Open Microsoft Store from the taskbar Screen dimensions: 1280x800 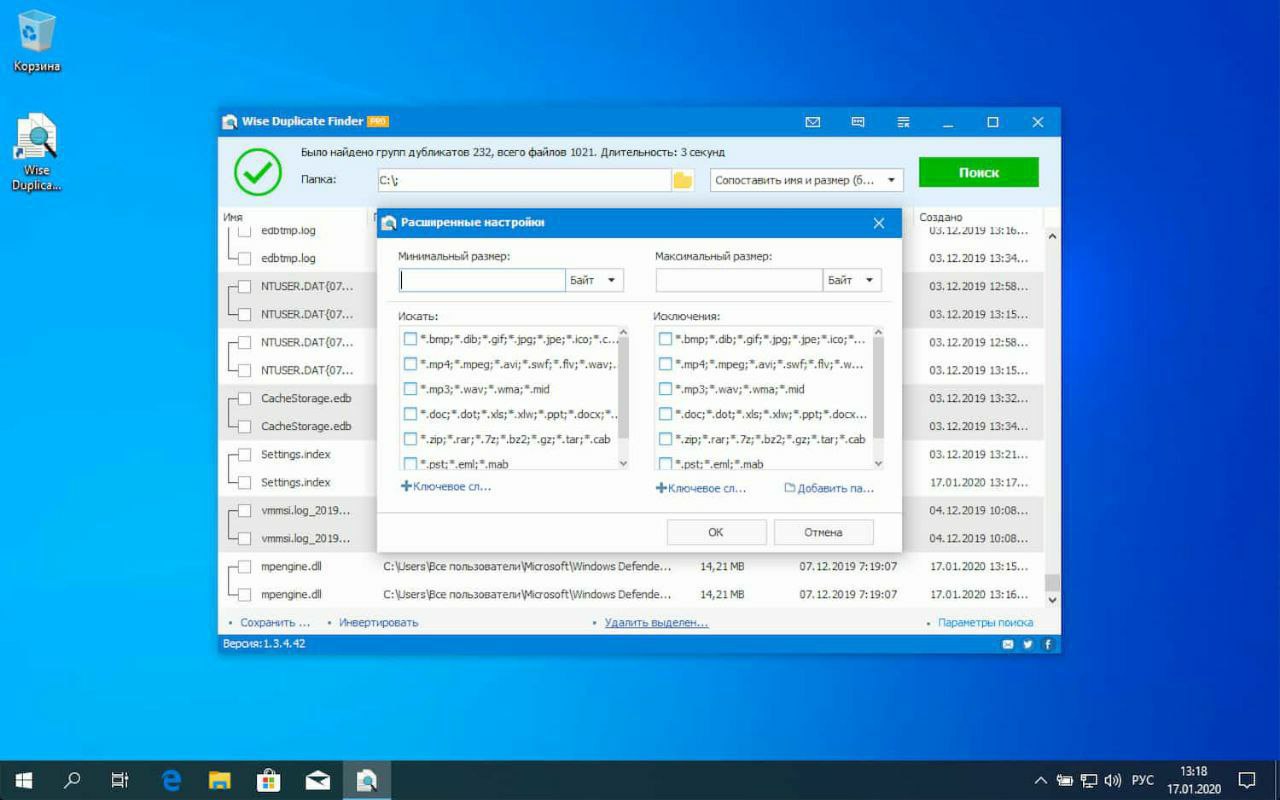268,780
